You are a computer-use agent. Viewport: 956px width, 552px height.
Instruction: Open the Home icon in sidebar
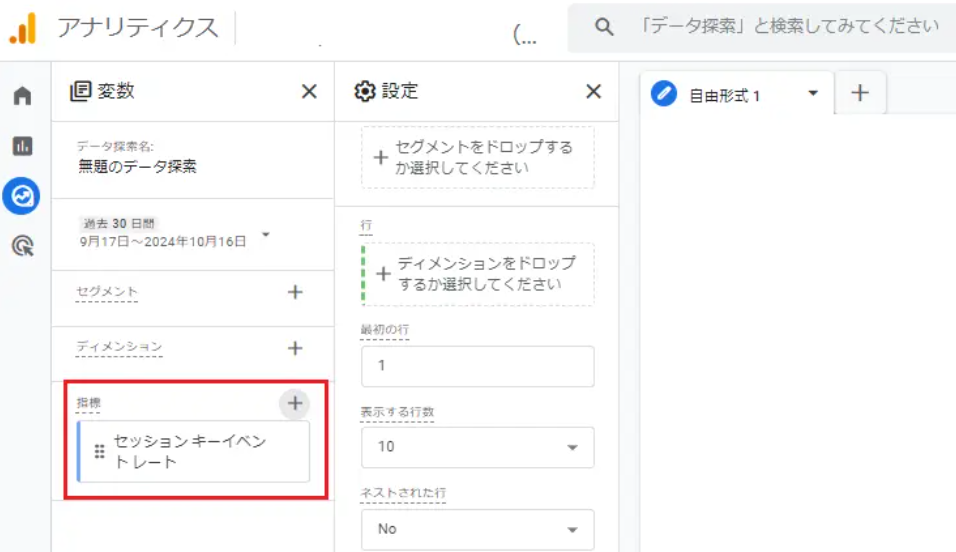pyautogui.click(x=23, y=95)
